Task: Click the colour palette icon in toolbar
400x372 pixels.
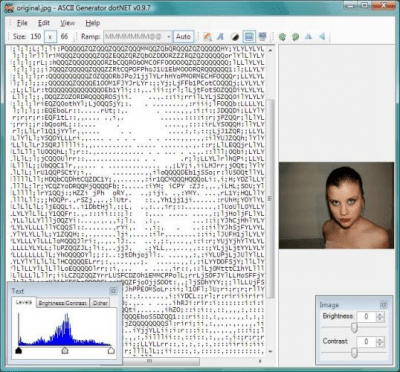Action: 208,36
